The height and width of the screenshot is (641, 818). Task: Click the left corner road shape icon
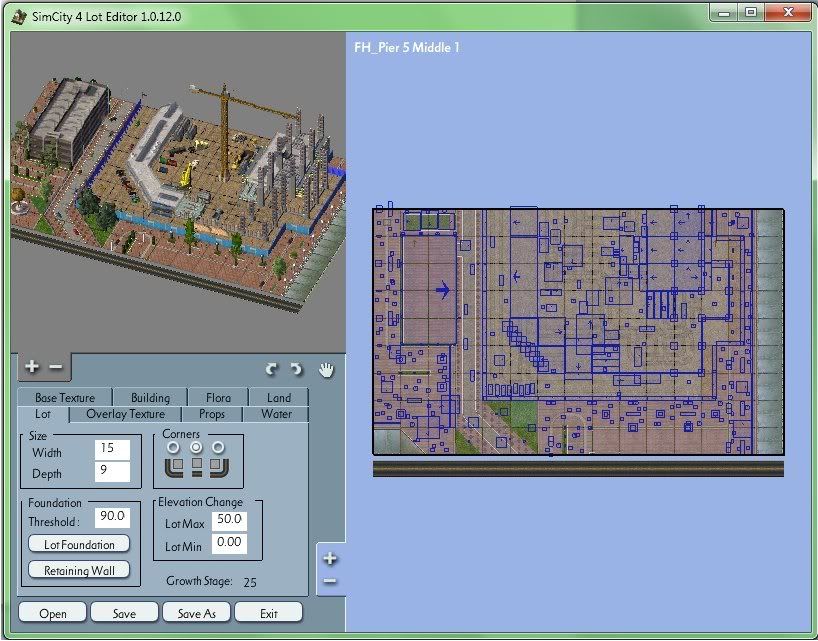(174, 467)
